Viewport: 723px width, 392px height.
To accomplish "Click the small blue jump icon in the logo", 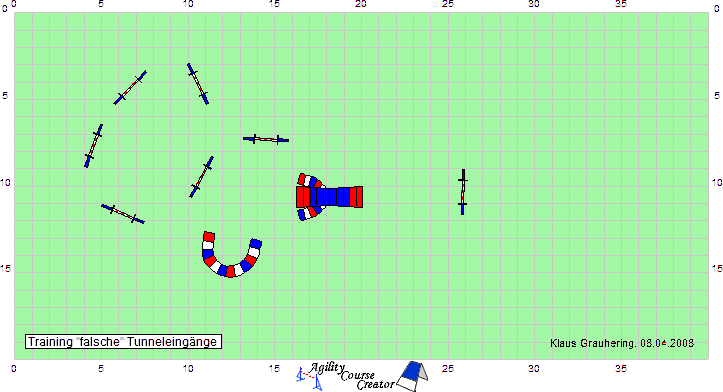I will pyautogui.click(x=309, y=379).
